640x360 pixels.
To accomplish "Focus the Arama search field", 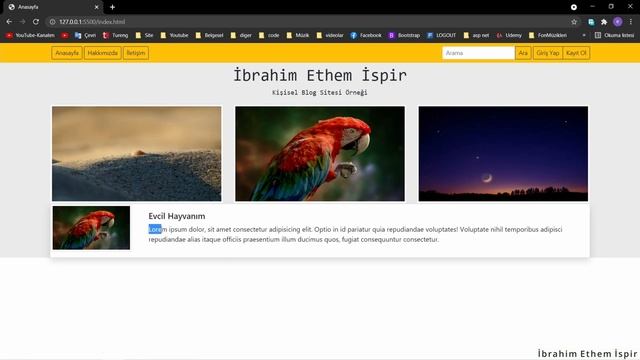I will pos(478,53).
